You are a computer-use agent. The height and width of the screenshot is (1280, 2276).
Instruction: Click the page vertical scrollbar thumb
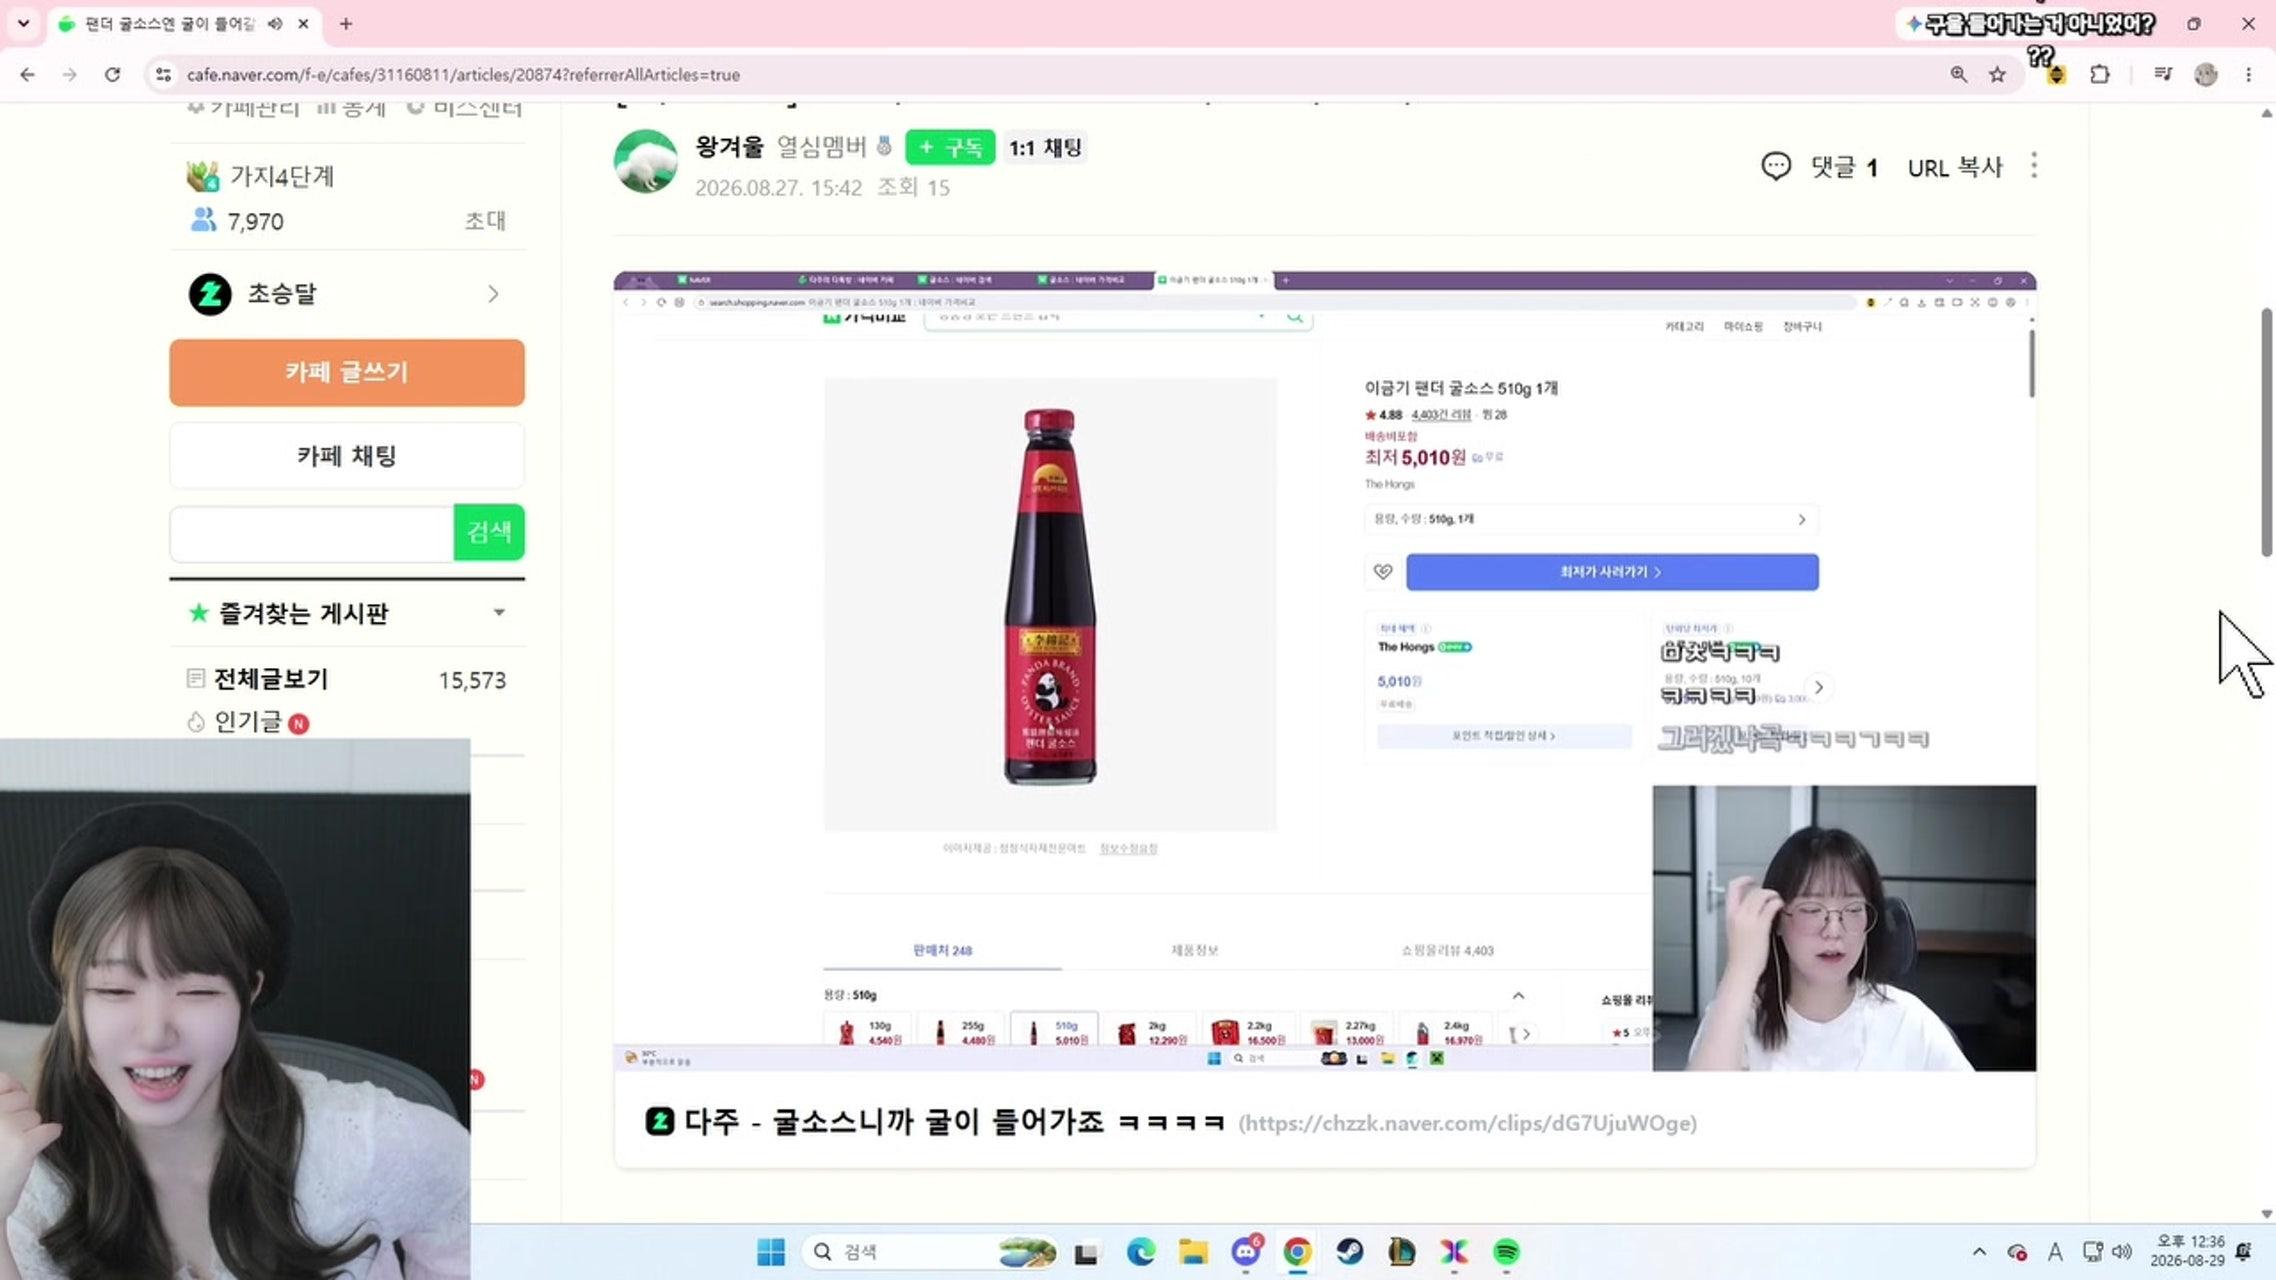[x=2266, y=432]
